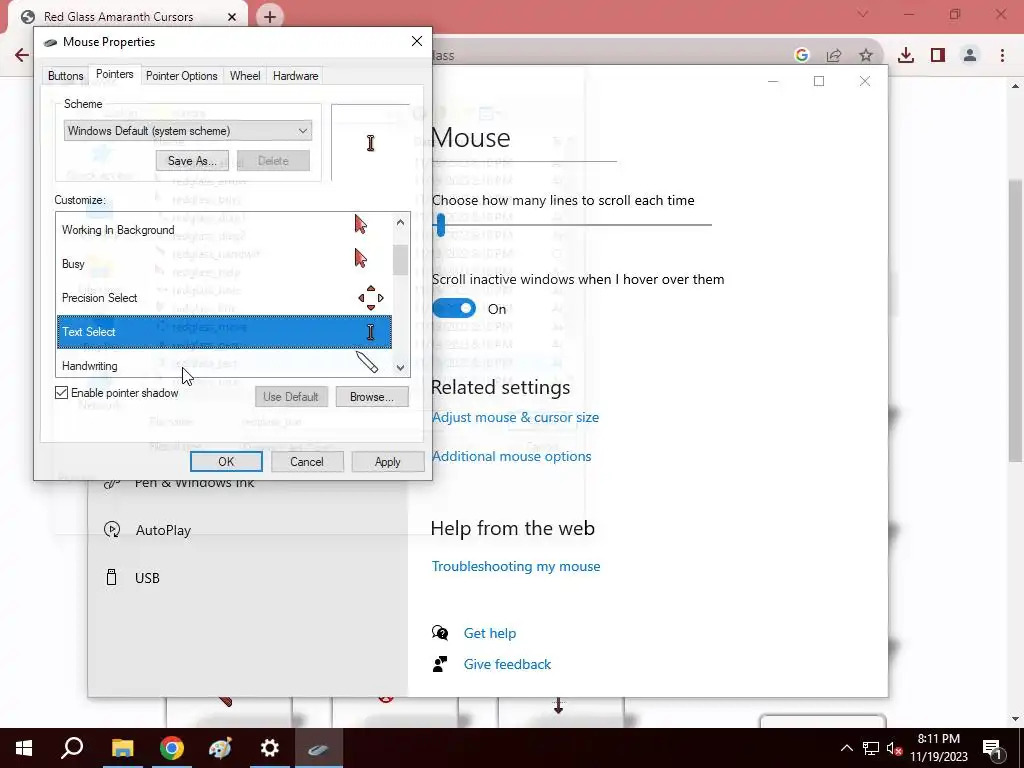Open Adjust mouse & cursor size link

pos(515,417)
